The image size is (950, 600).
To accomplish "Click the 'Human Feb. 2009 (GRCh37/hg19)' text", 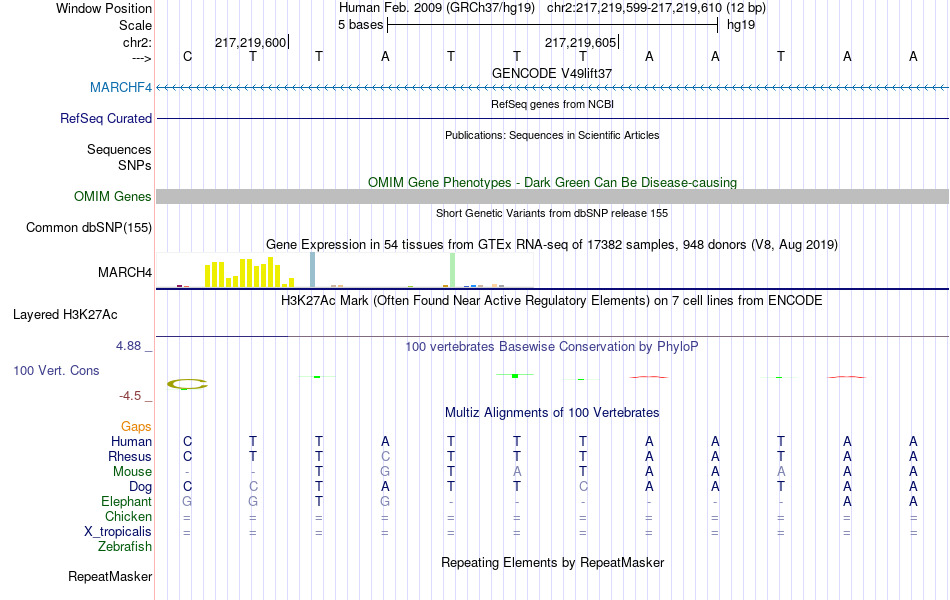I will click(x=437, y=8).
